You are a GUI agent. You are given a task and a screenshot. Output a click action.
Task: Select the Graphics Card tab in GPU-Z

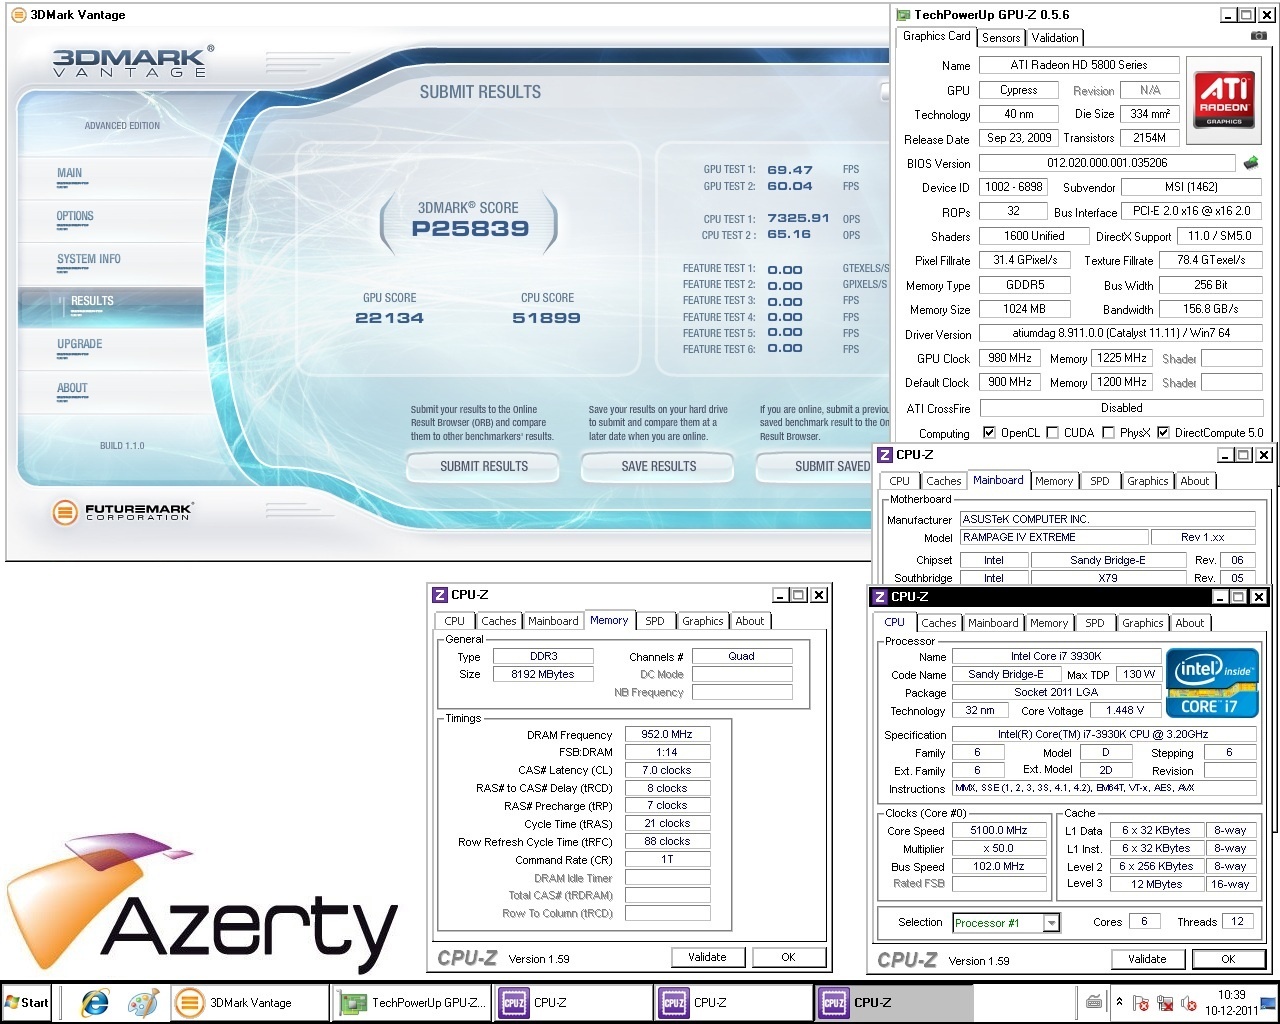936,36
